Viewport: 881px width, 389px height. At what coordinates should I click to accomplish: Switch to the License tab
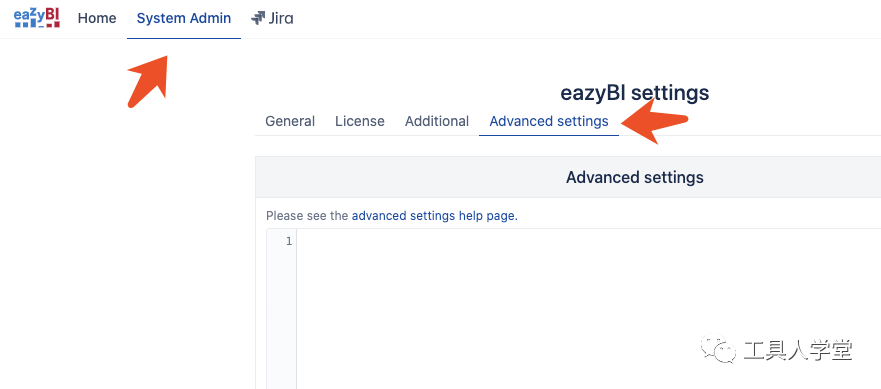point(360,121)
